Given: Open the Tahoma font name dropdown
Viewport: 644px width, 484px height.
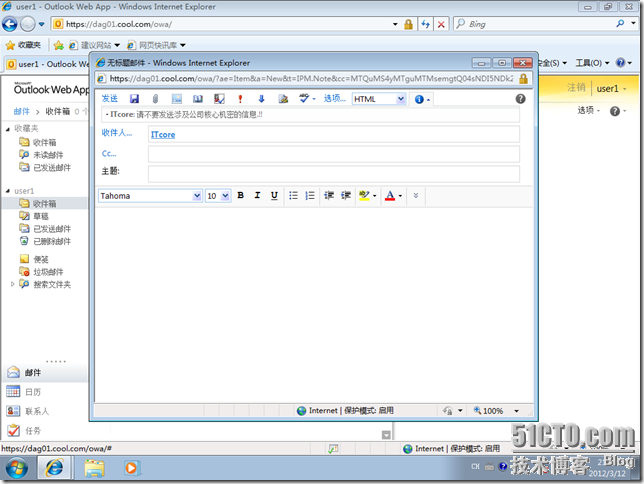Looking at the screenshot, I should pos(150,196).
